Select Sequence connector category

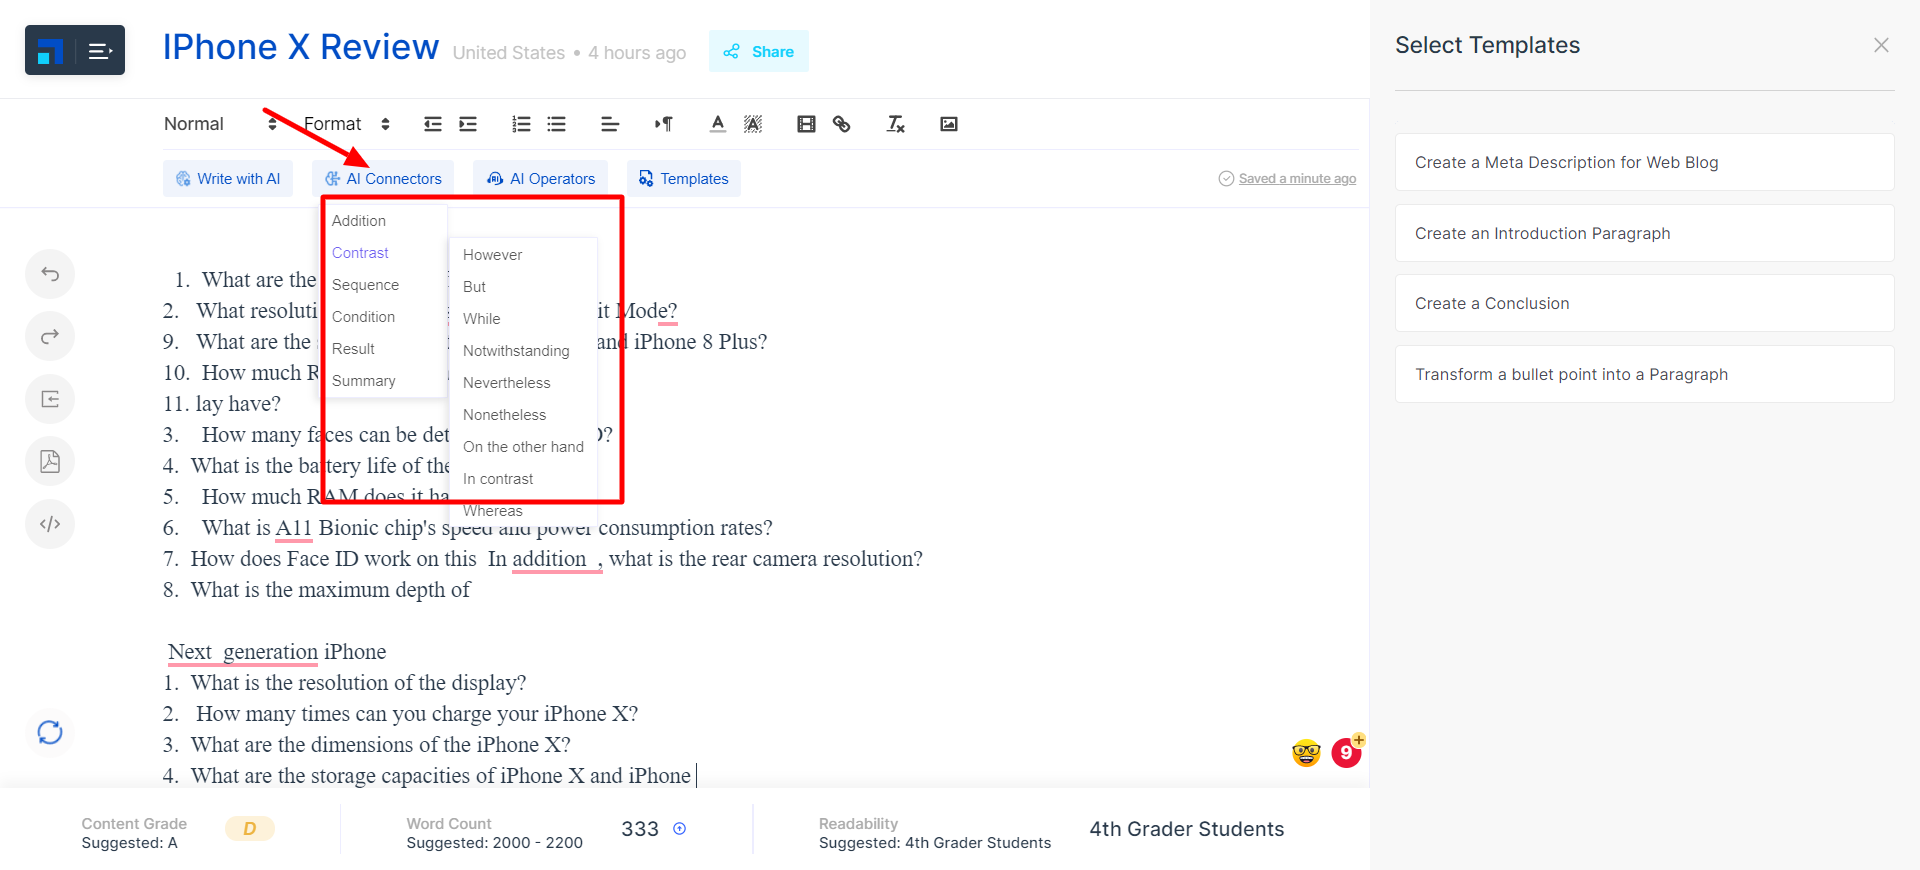point(365,285)
